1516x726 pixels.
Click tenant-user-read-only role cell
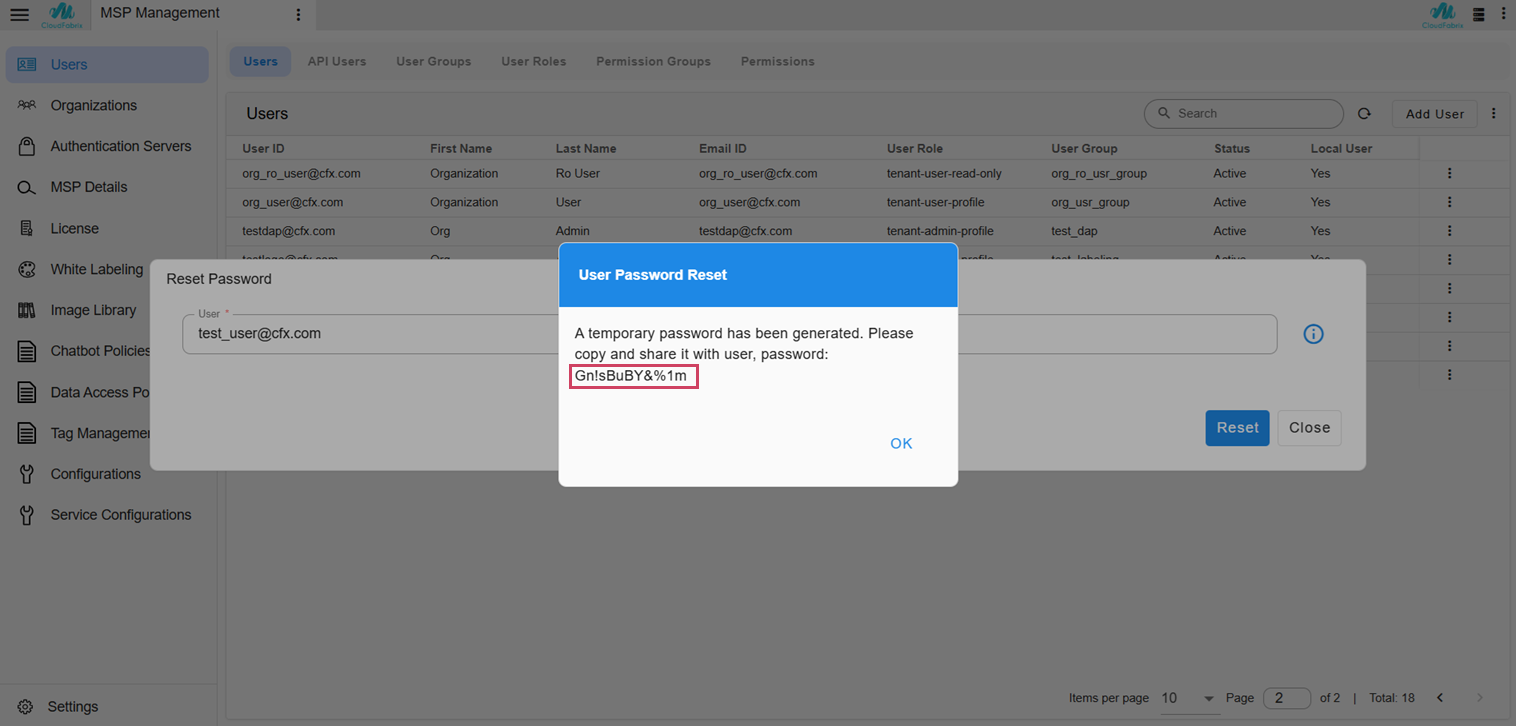point(944,173)
